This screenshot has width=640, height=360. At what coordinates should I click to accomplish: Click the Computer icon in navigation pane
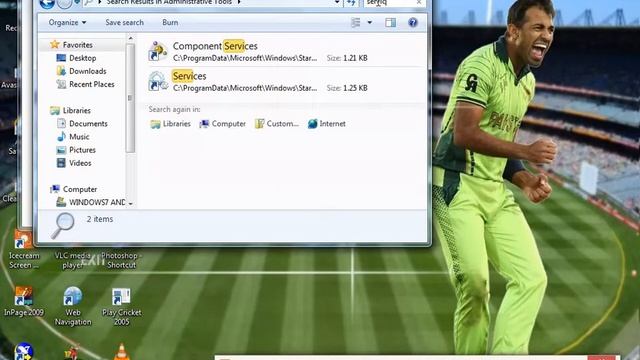pyautogui.click(x=55, y=189)
